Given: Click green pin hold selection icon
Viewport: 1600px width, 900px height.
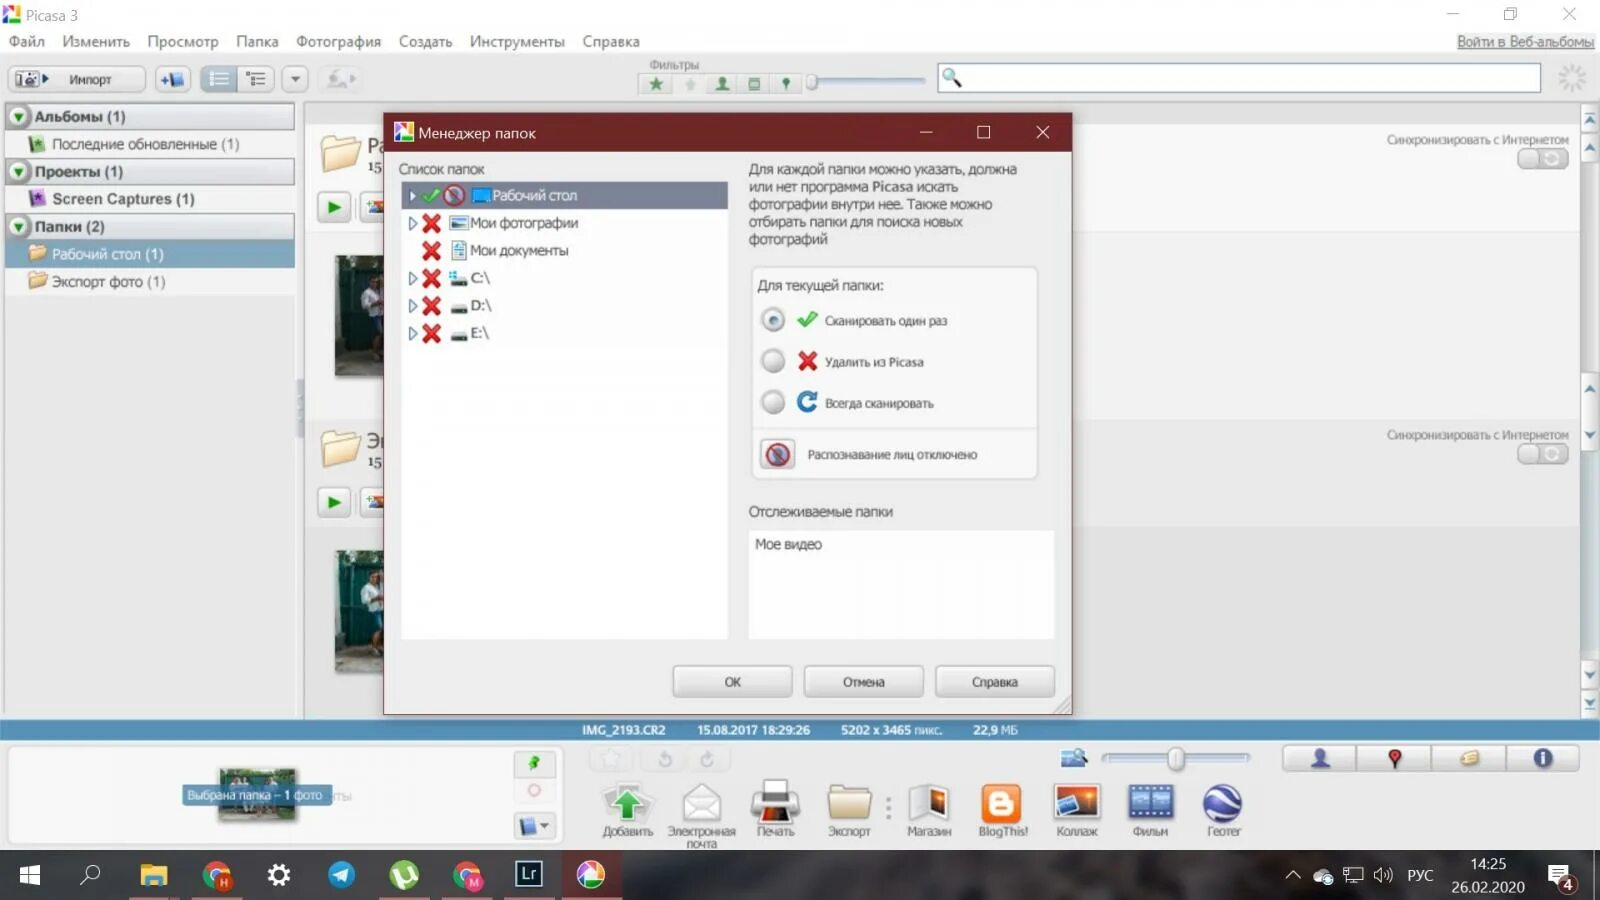Looking at the screenshot, I should point(534,764).
